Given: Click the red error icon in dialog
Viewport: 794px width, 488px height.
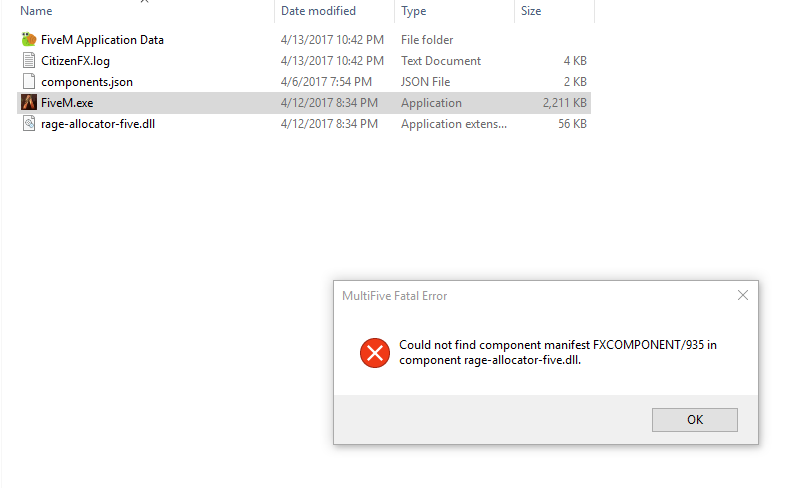Looking at the screenshot, I should [375, 352].
